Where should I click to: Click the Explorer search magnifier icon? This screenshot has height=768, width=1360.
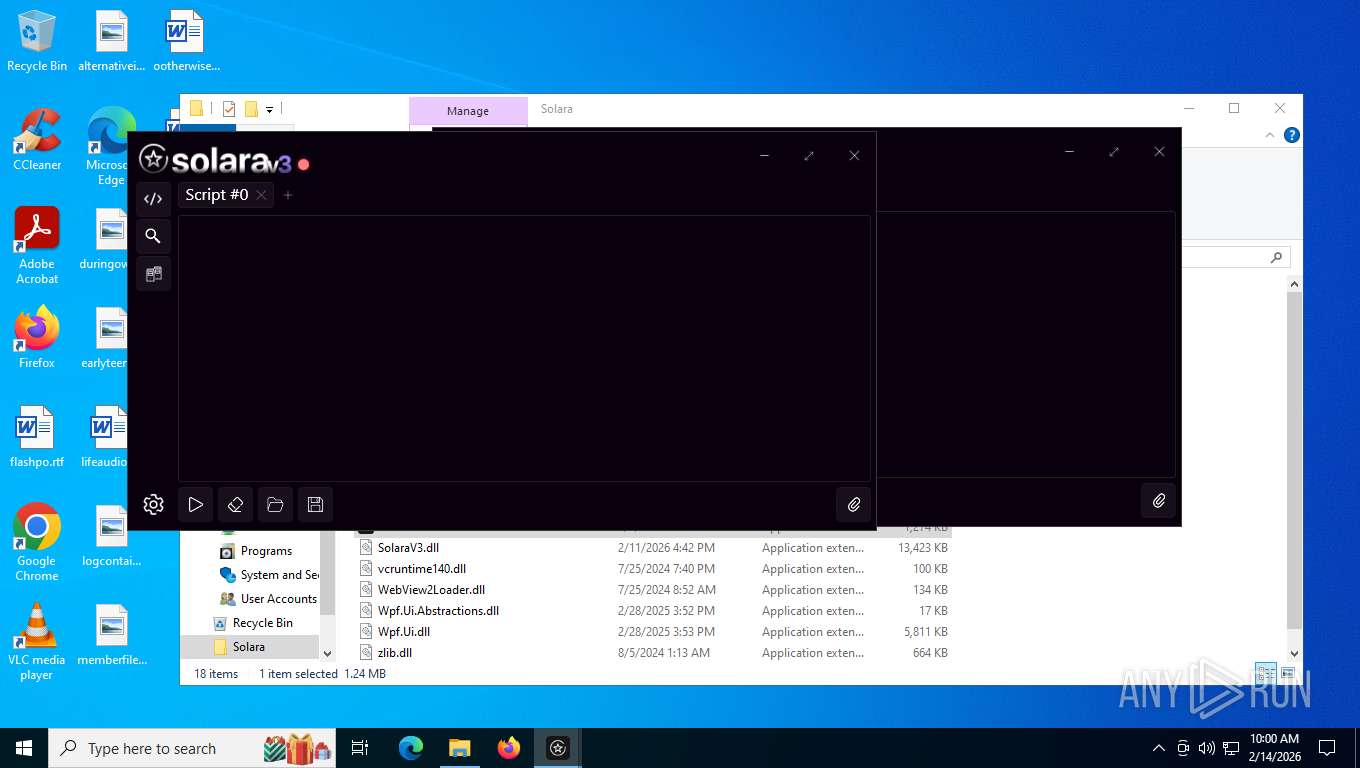[1276, 257]
